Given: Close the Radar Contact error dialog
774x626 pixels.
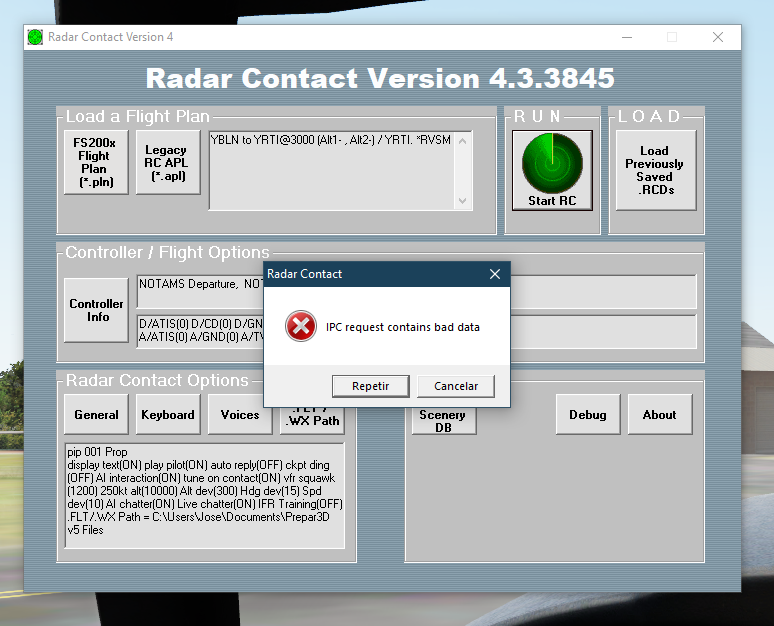Looking at the screenshot, I should (495, 274).
